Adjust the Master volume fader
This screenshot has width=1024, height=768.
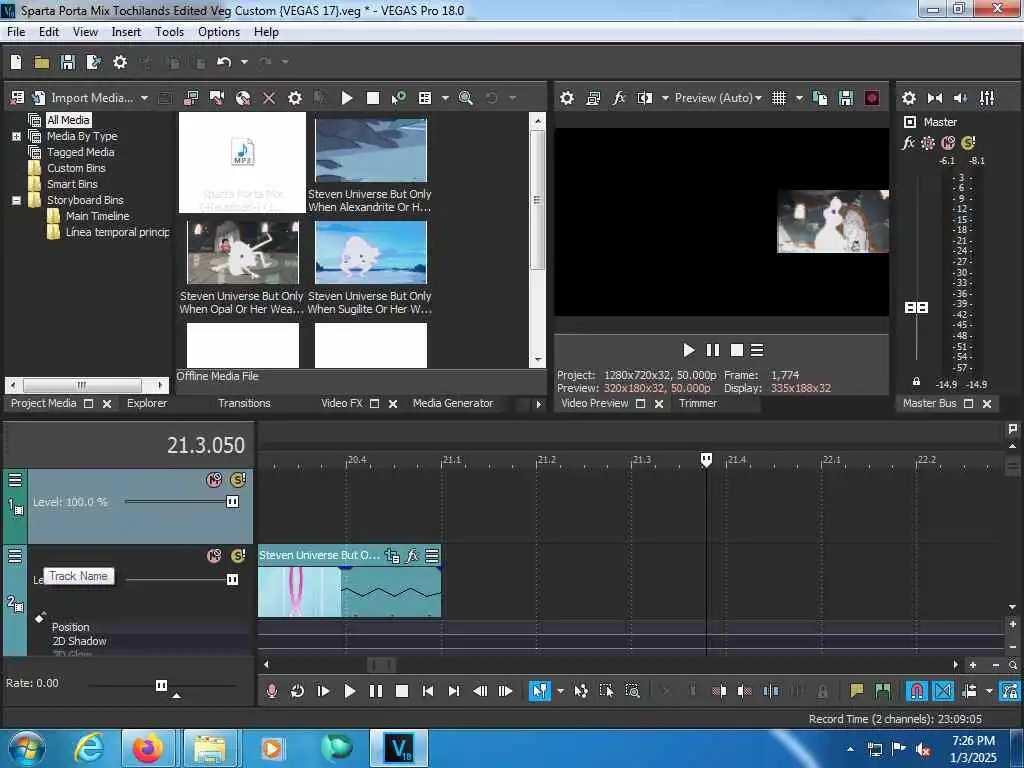(x=916, y=308)
